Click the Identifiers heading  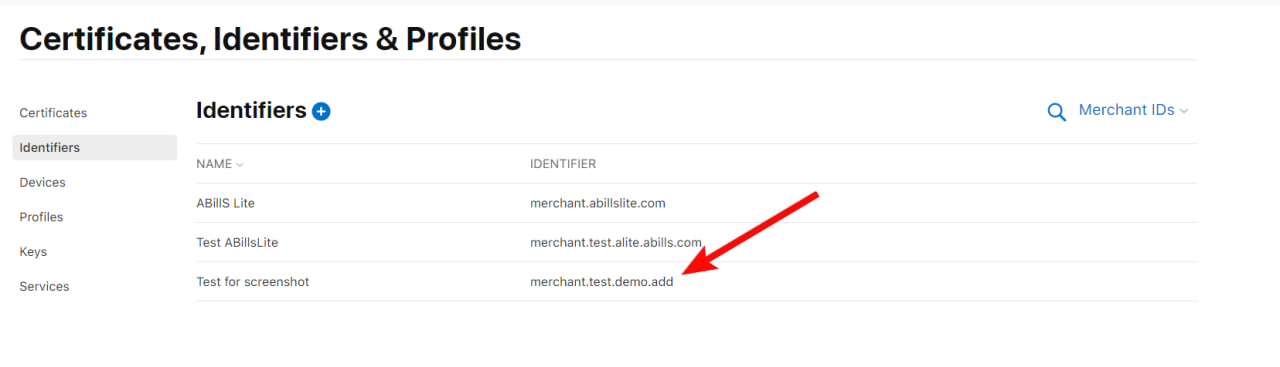[x=251, y=110]
